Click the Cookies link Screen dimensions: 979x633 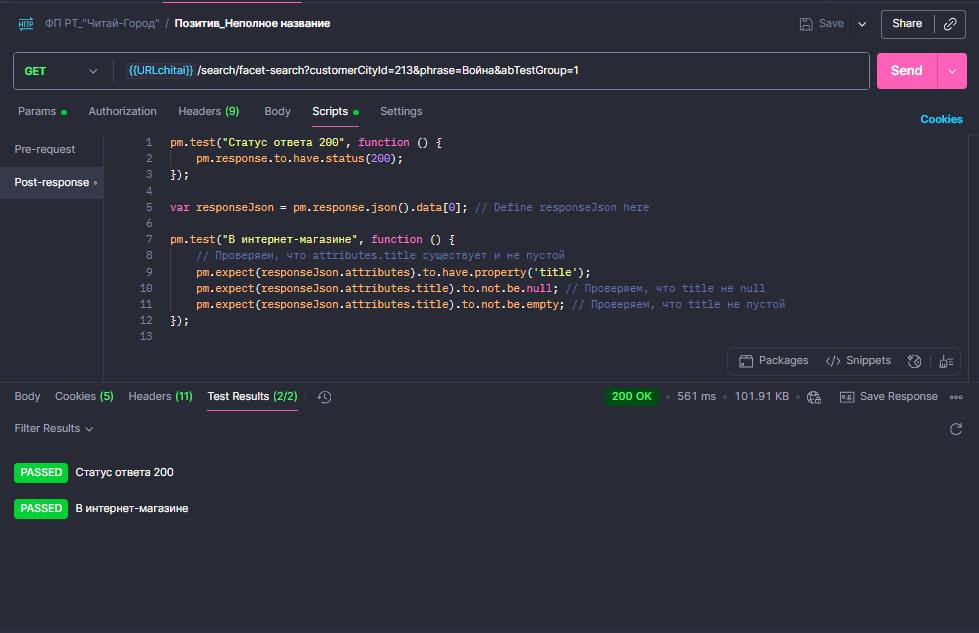click(941, 119)
